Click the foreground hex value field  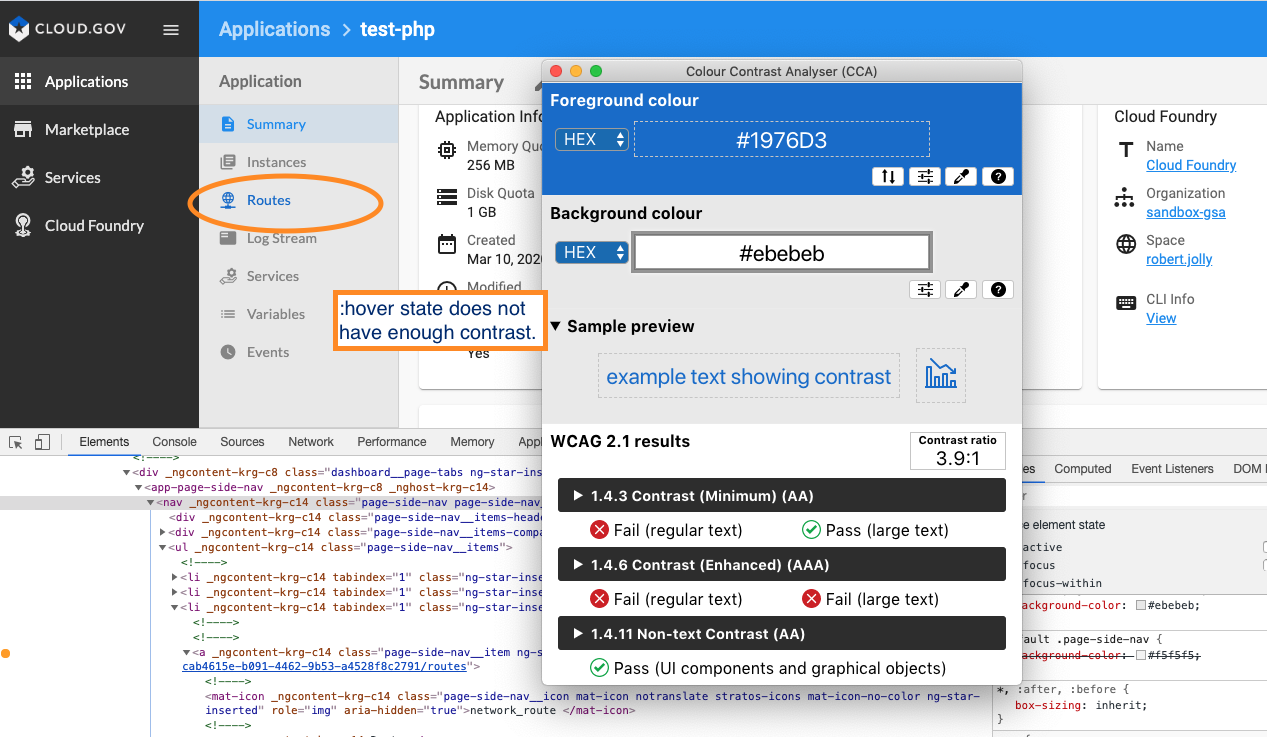point(782,140)
